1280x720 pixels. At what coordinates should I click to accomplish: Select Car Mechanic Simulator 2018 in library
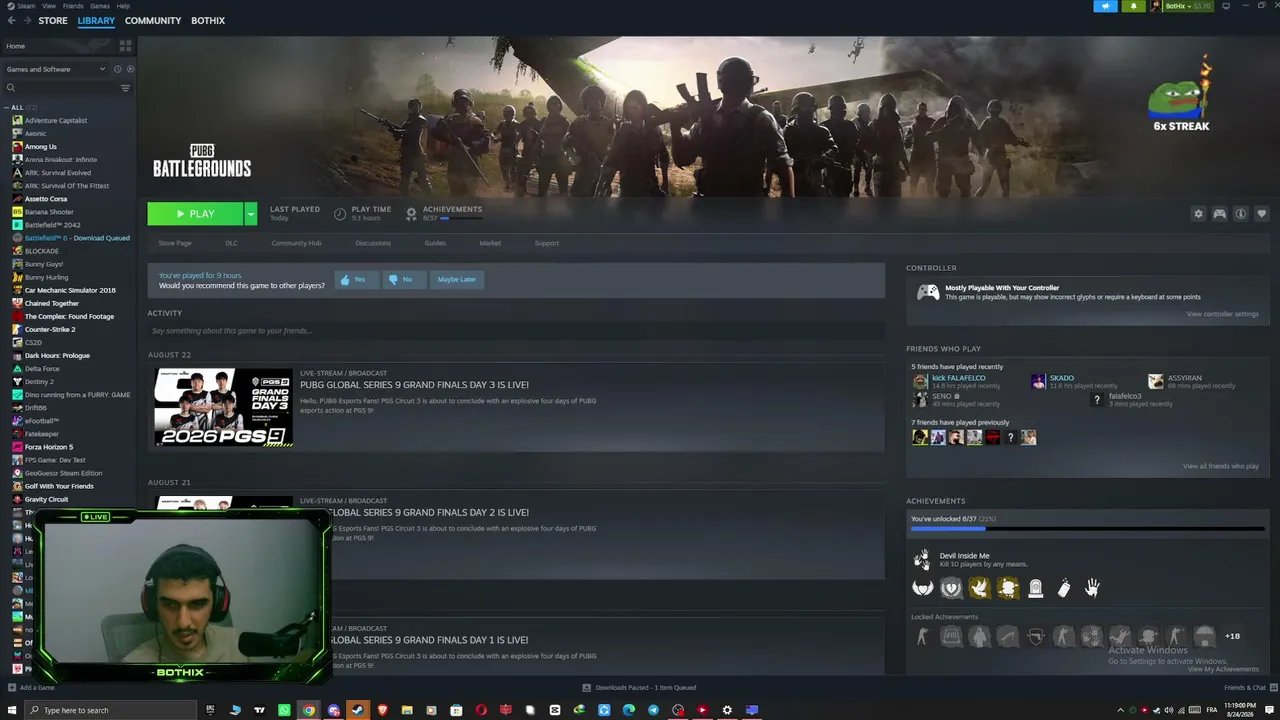(70, 290)
